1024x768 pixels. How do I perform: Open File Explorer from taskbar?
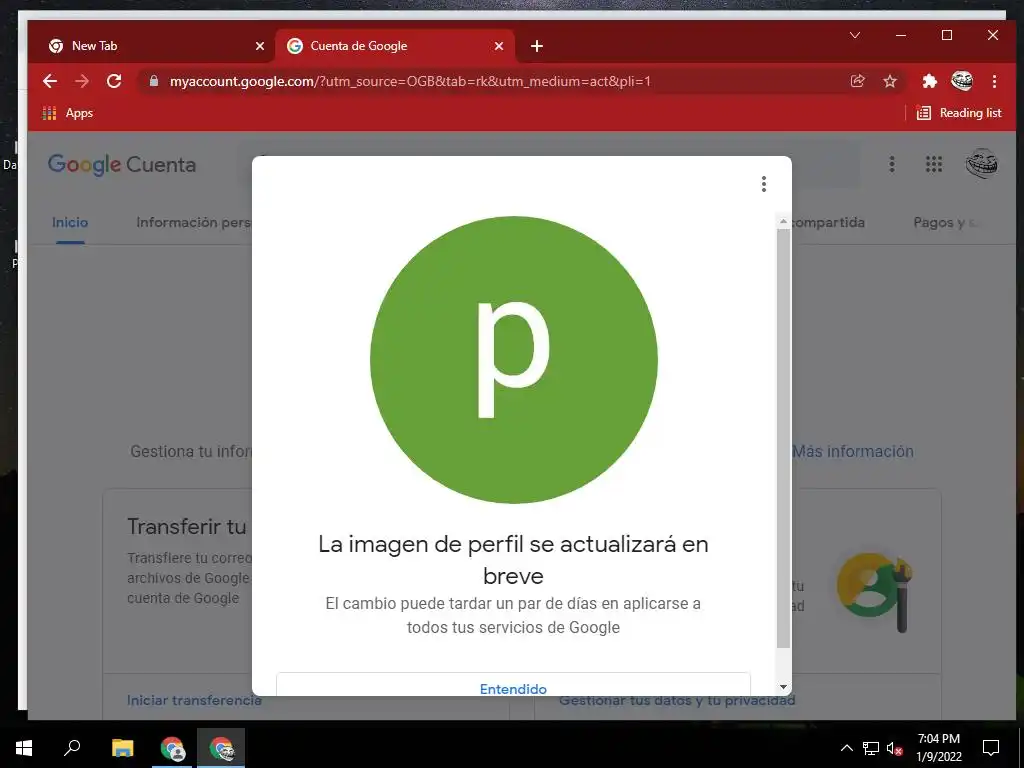(x=122, y=748)
